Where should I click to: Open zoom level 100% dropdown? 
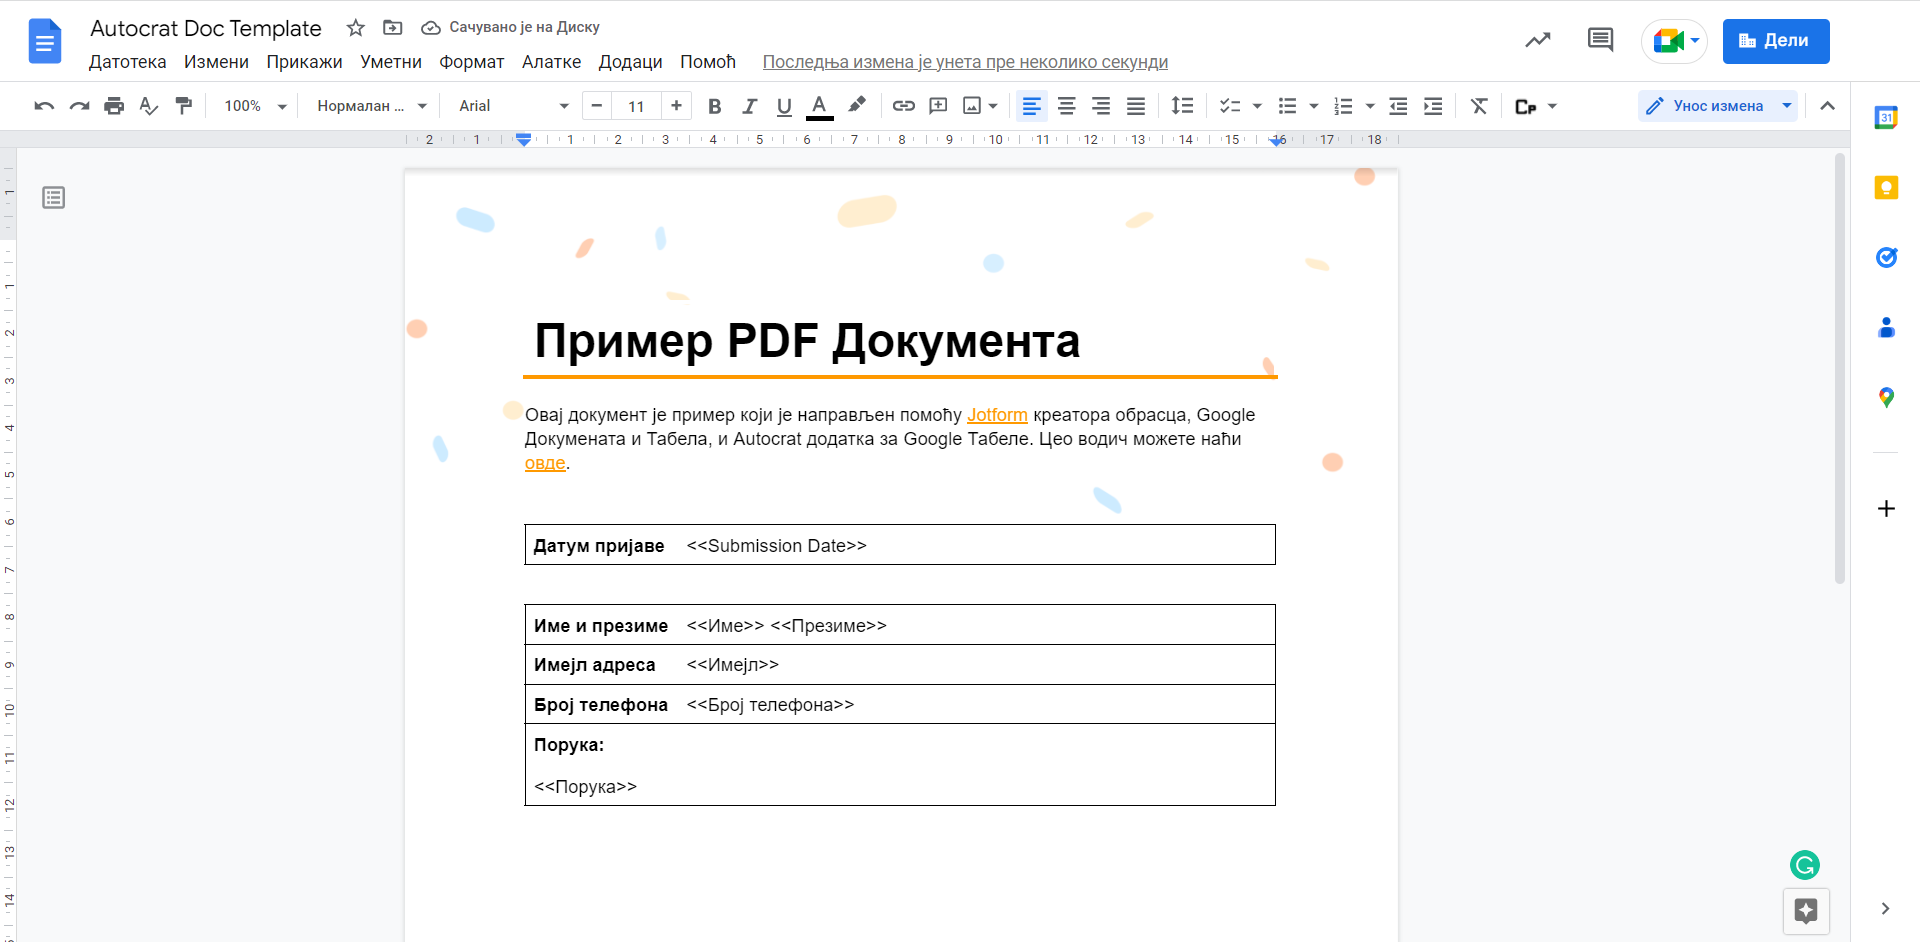255,106
